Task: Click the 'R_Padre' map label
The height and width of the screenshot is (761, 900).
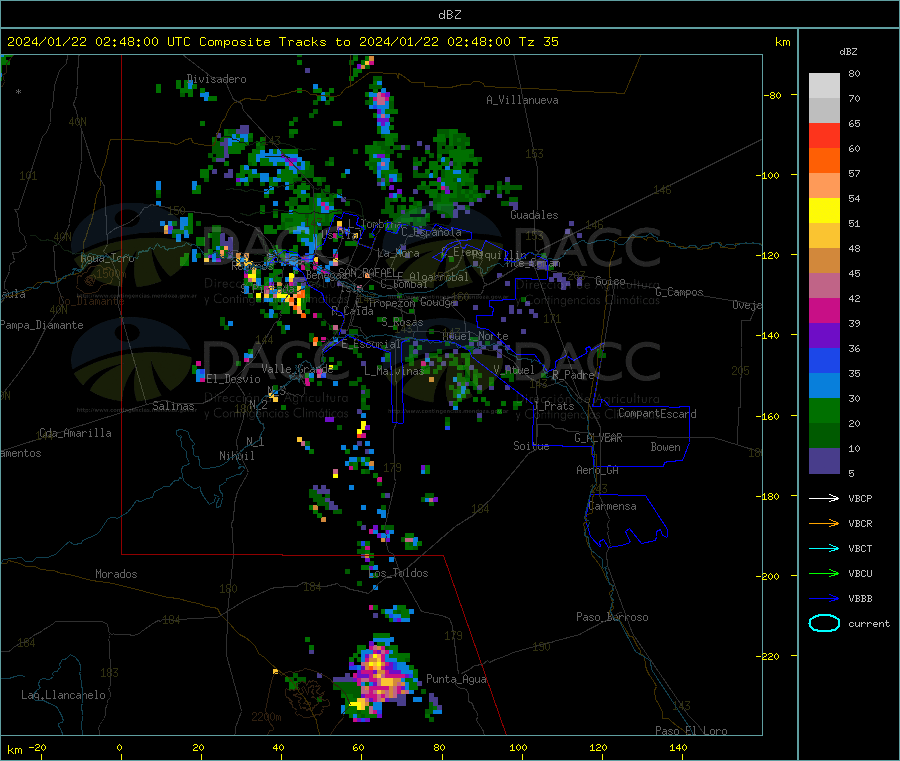Action: coord(573,375)
